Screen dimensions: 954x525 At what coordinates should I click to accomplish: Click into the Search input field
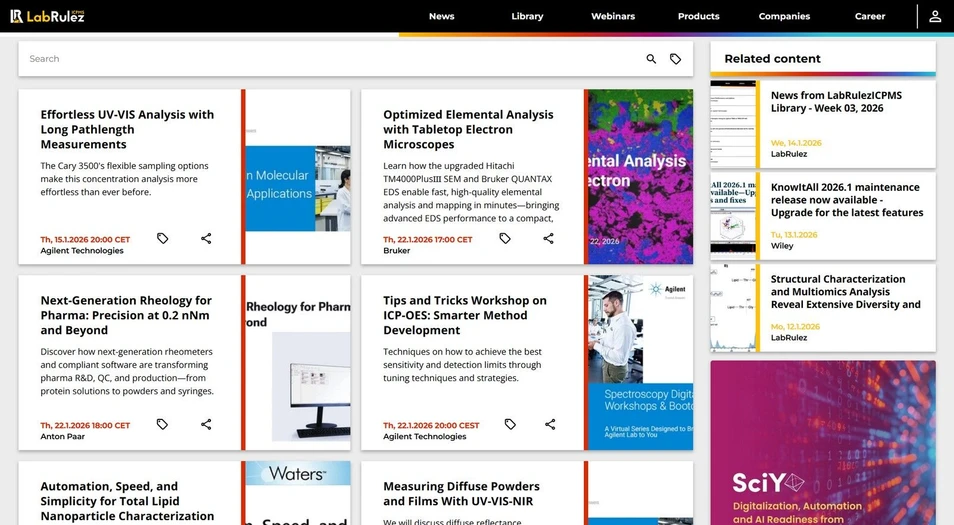coord(320,59)
